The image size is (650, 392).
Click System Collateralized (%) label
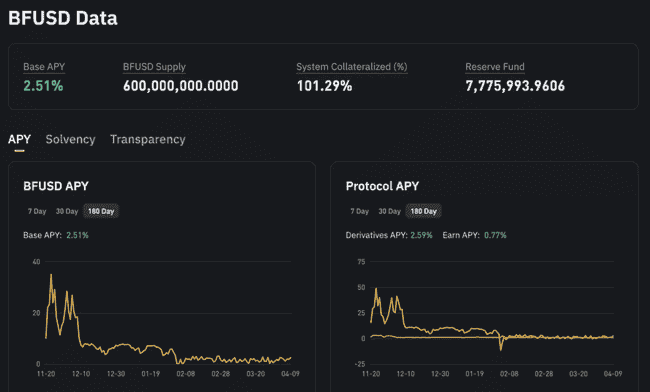(x=352, y=67)
